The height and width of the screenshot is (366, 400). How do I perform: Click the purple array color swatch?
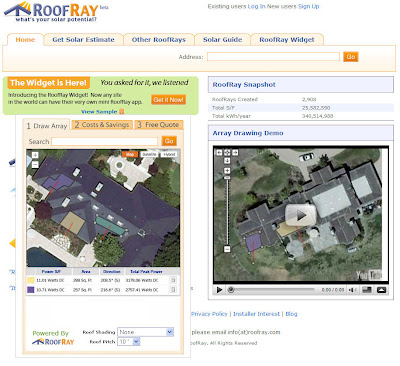[x=31, y=290]
